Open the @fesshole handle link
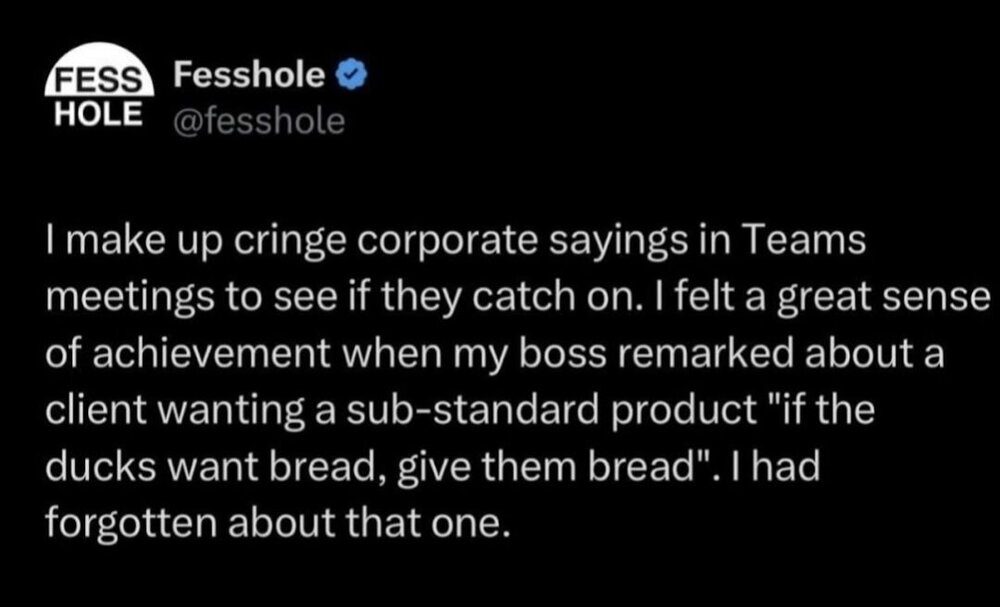The image size is (1000, 607). pyautogui.click(x=259, y=122)
